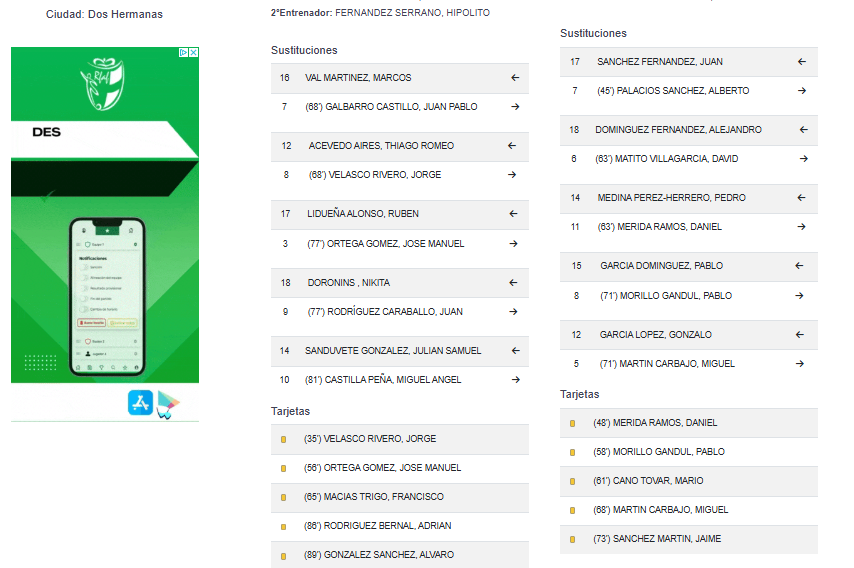
Task: Close the ad with the X icon
Action: pos(194,52)
